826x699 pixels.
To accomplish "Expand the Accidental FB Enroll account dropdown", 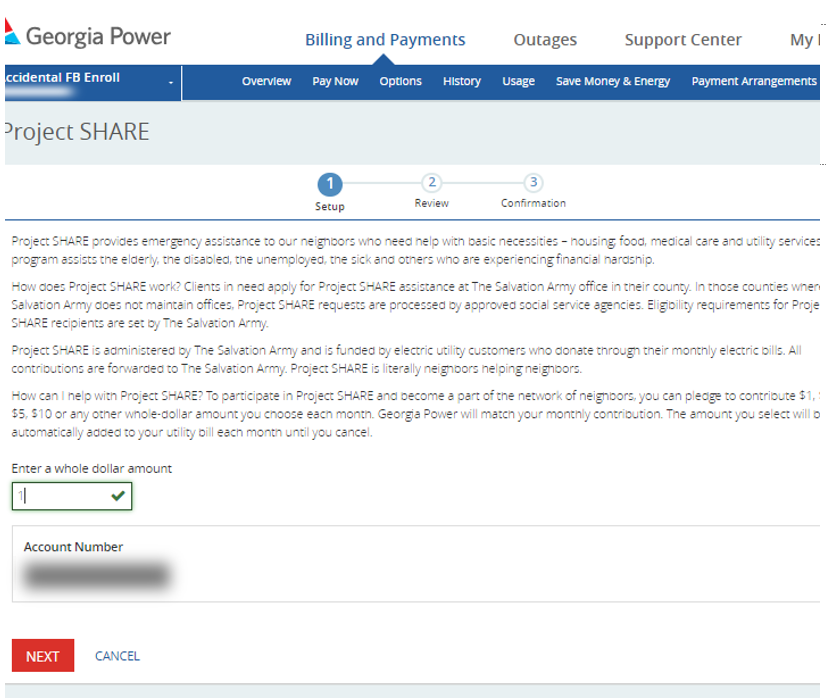I will [171, 82].
